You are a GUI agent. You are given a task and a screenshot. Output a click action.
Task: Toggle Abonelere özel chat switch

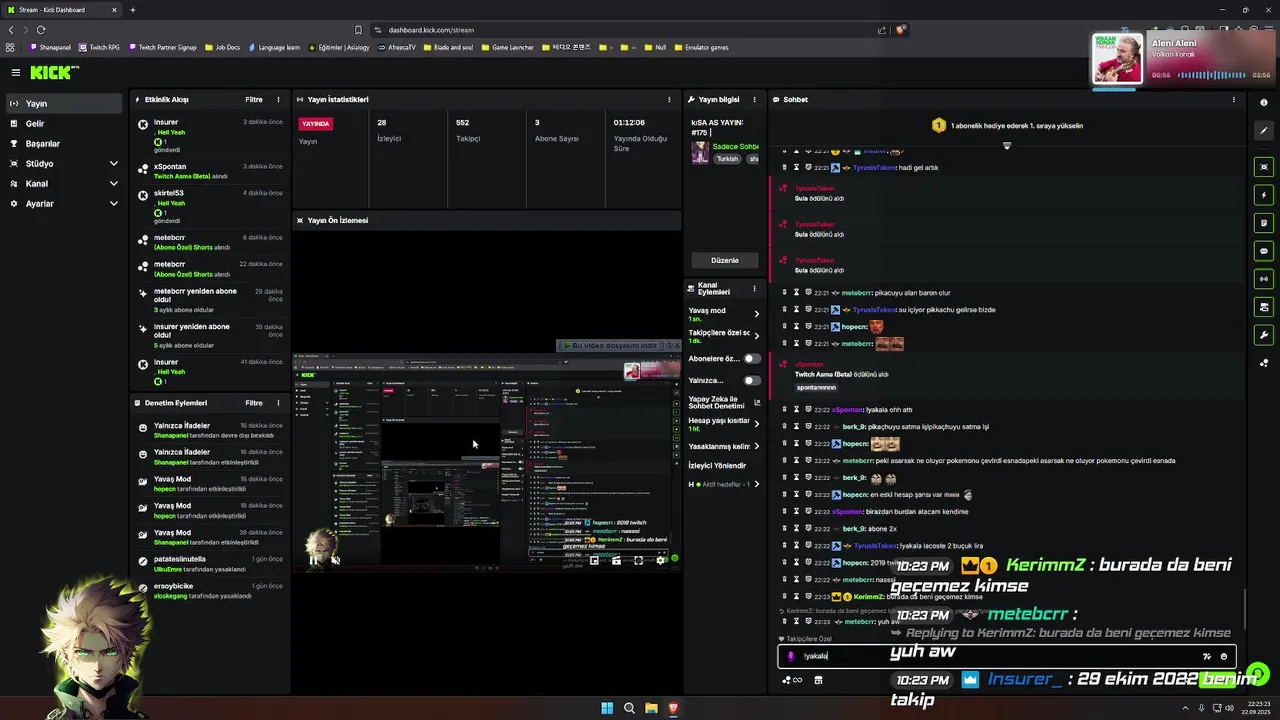(x=751, y=358)
